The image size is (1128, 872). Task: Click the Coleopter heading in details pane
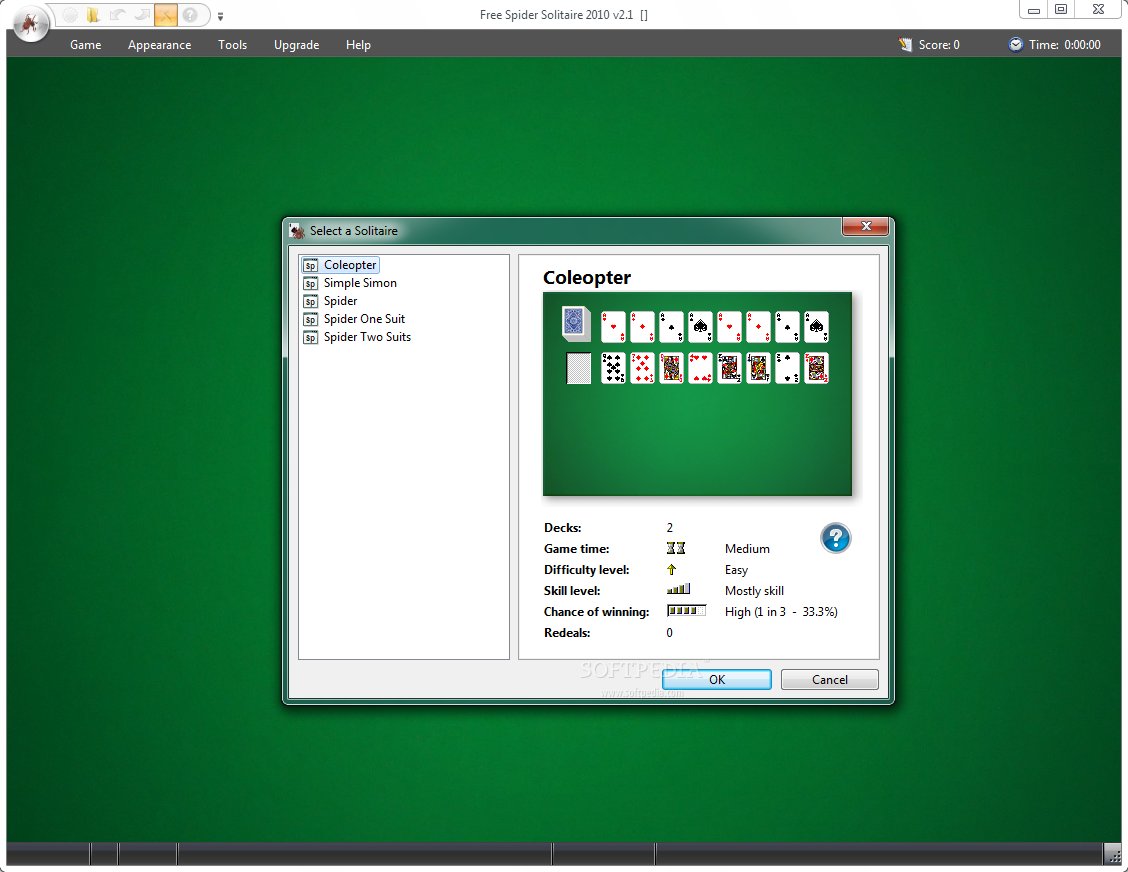[x=586, y=278]
